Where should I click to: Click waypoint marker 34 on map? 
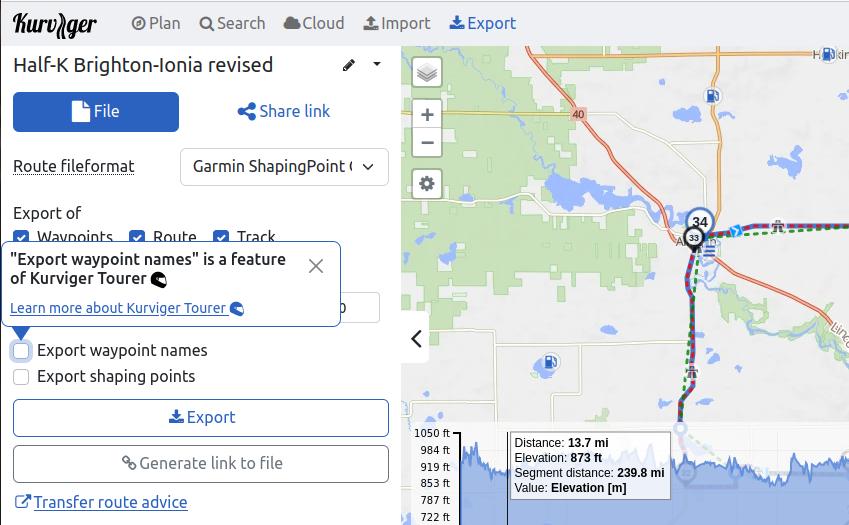tap(700, 222)
